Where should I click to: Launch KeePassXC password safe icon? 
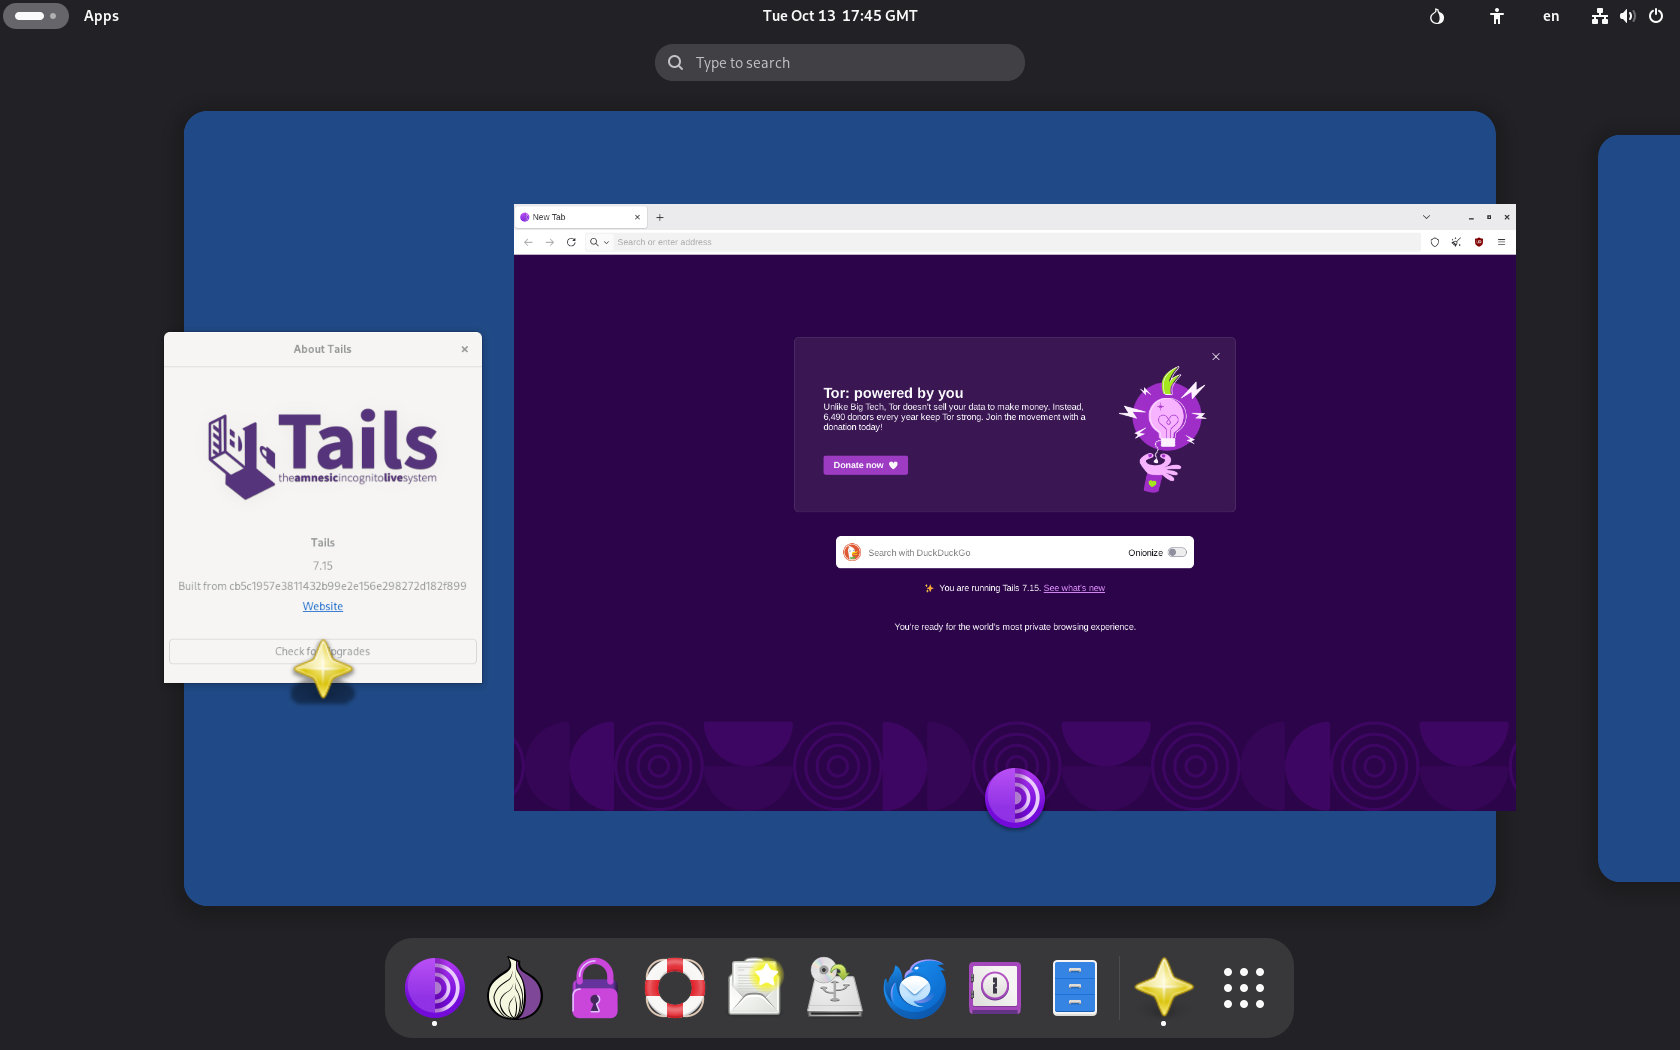(995, 988)
